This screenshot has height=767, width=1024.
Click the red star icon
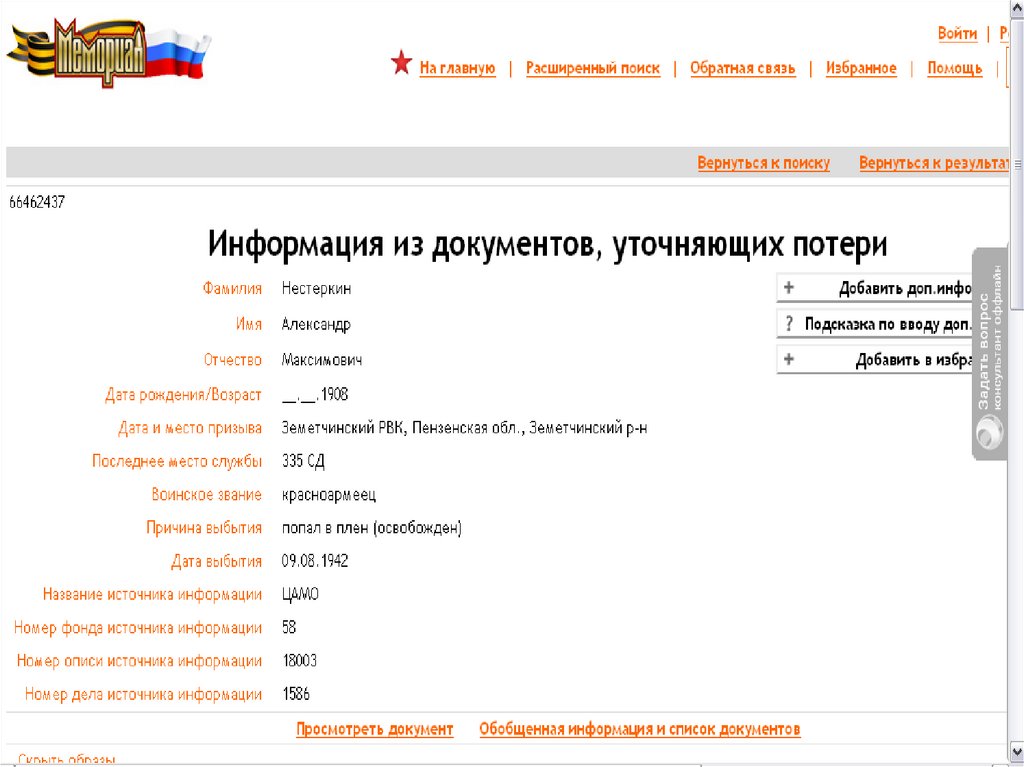click(401, 63)
